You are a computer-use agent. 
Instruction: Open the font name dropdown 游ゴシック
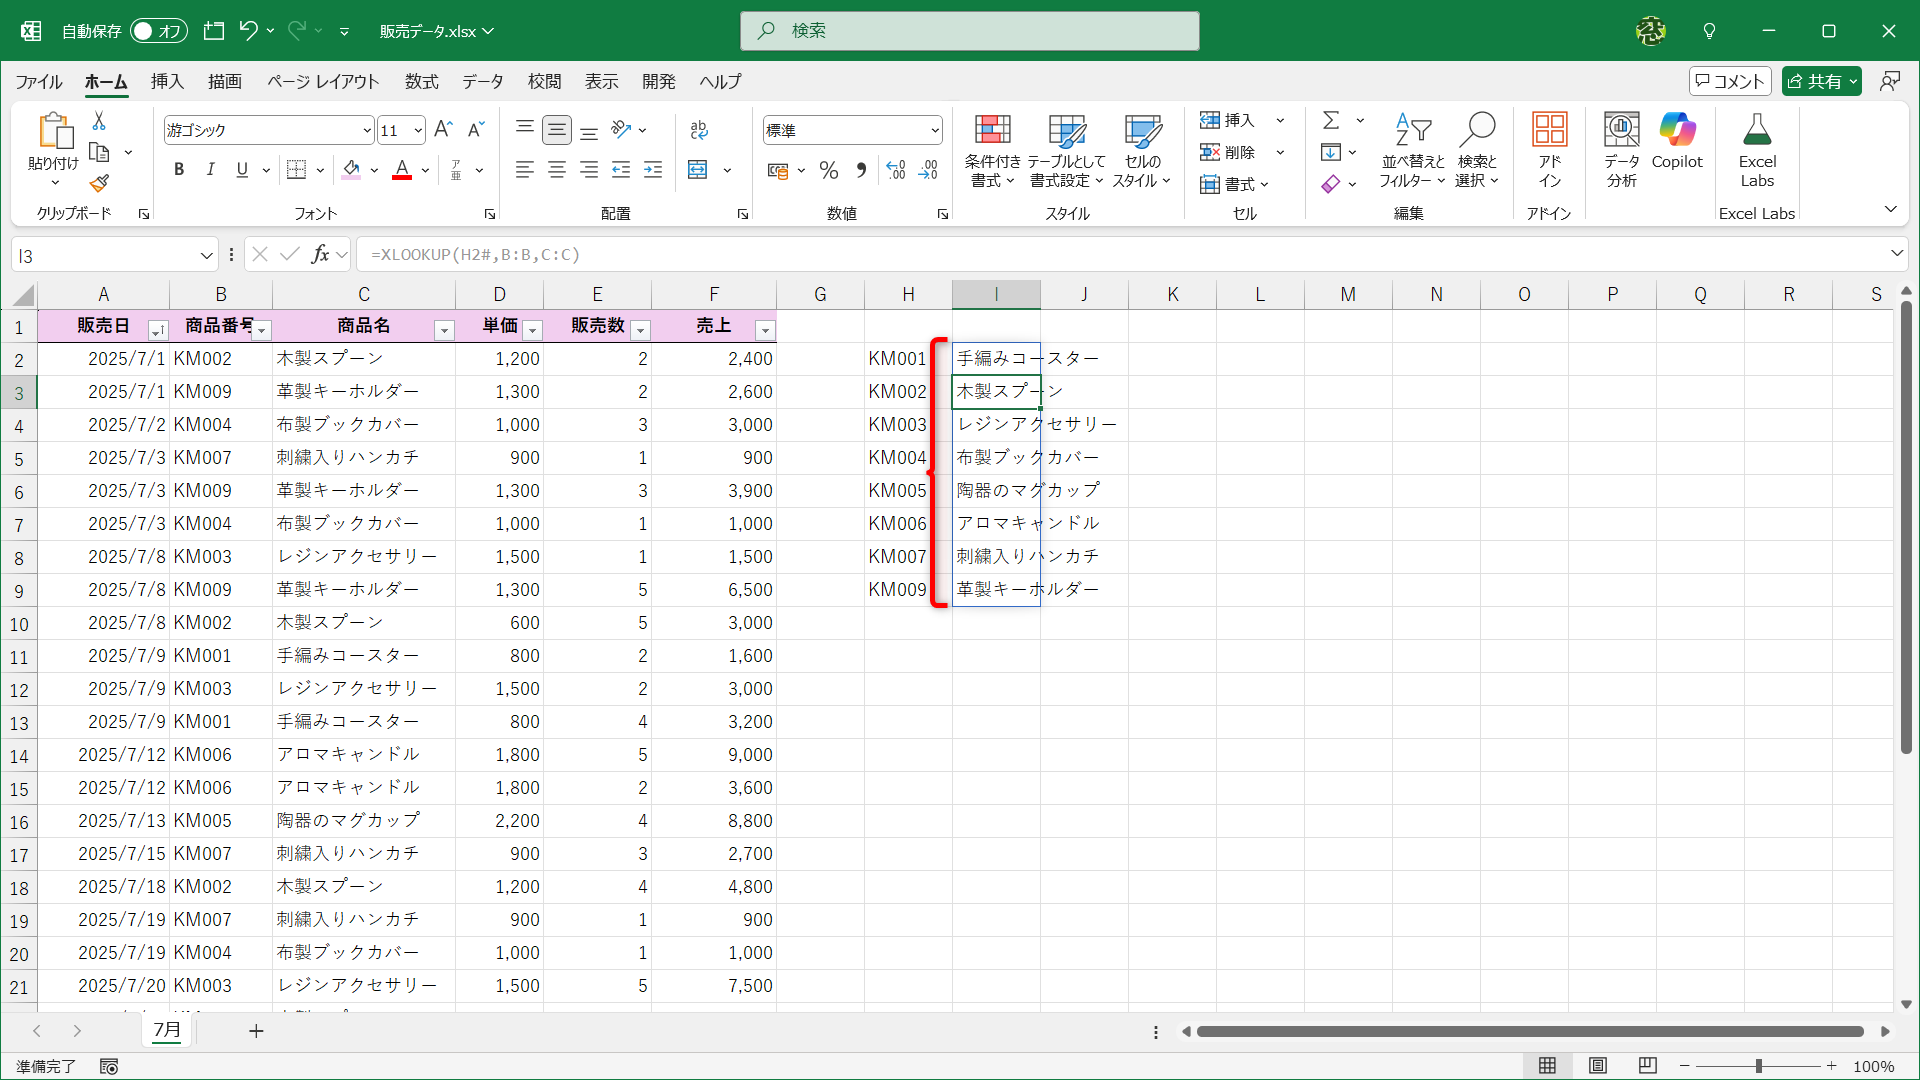366,131
